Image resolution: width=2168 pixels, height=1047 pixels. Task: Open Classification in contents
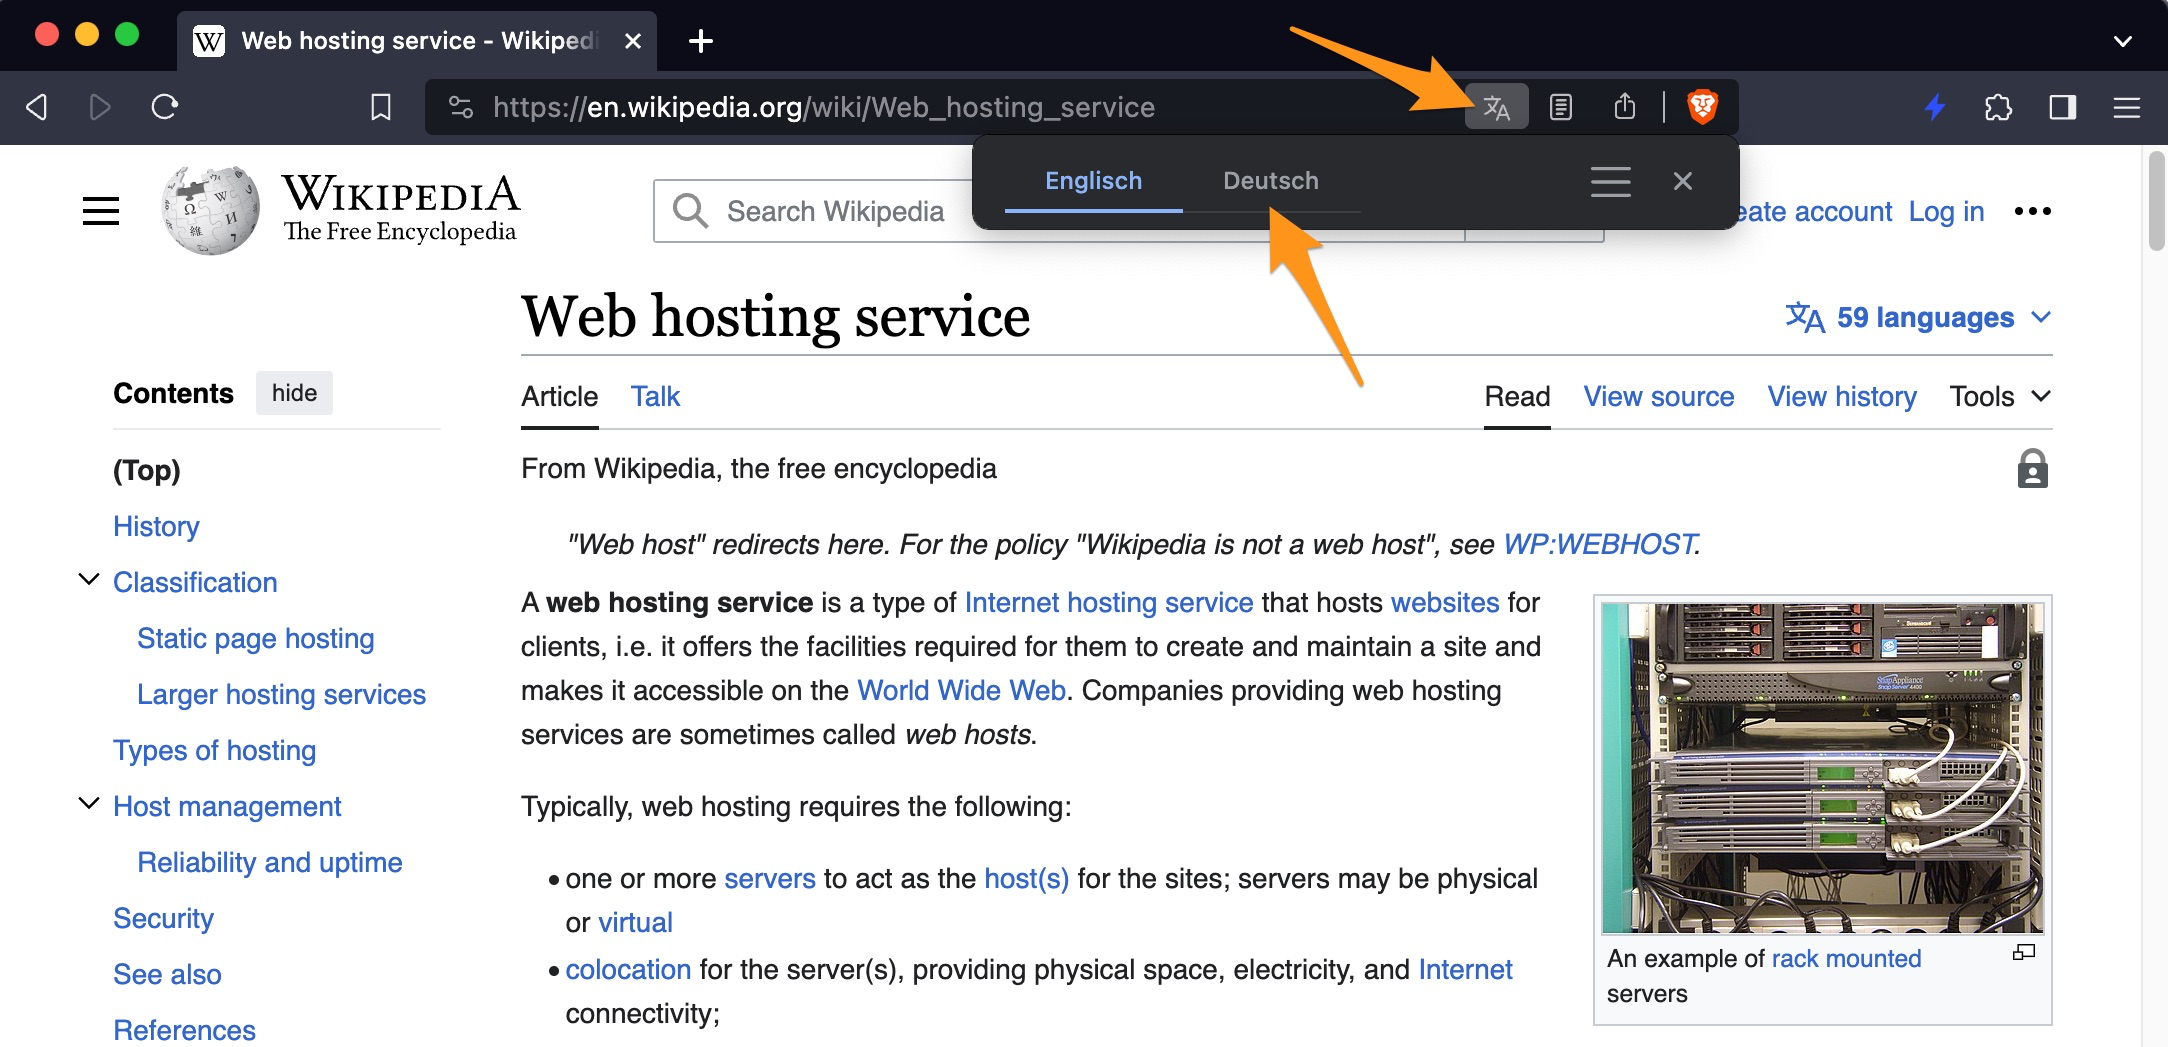(x=195, y=582)
